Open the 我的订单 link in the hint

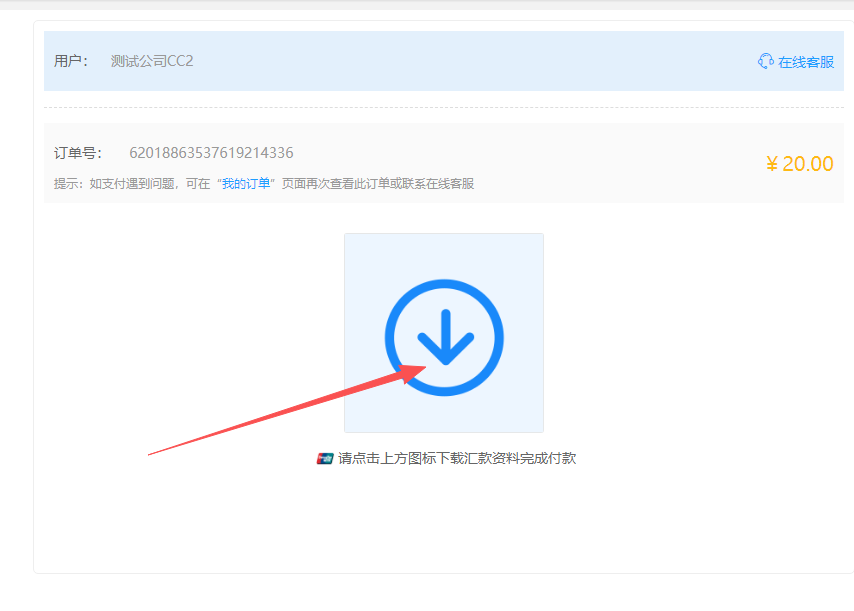(246, 184)
